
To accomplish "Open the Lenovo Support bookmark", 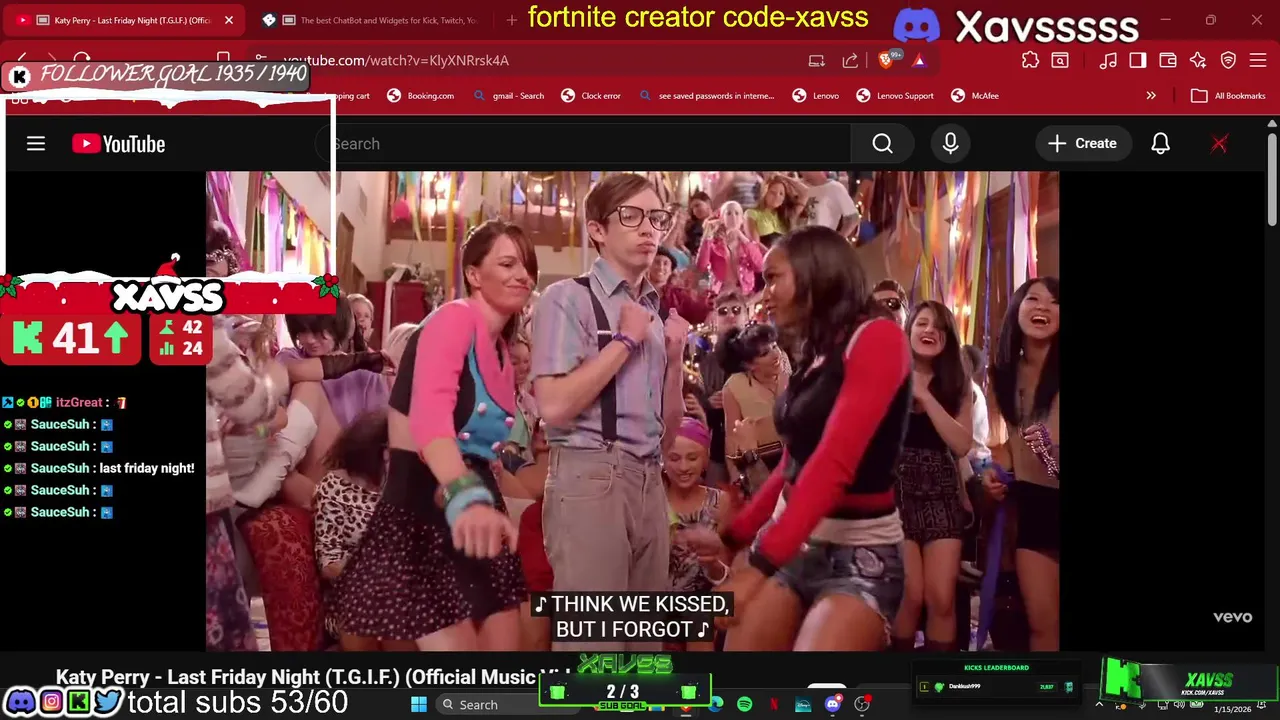I will point(895,96).
